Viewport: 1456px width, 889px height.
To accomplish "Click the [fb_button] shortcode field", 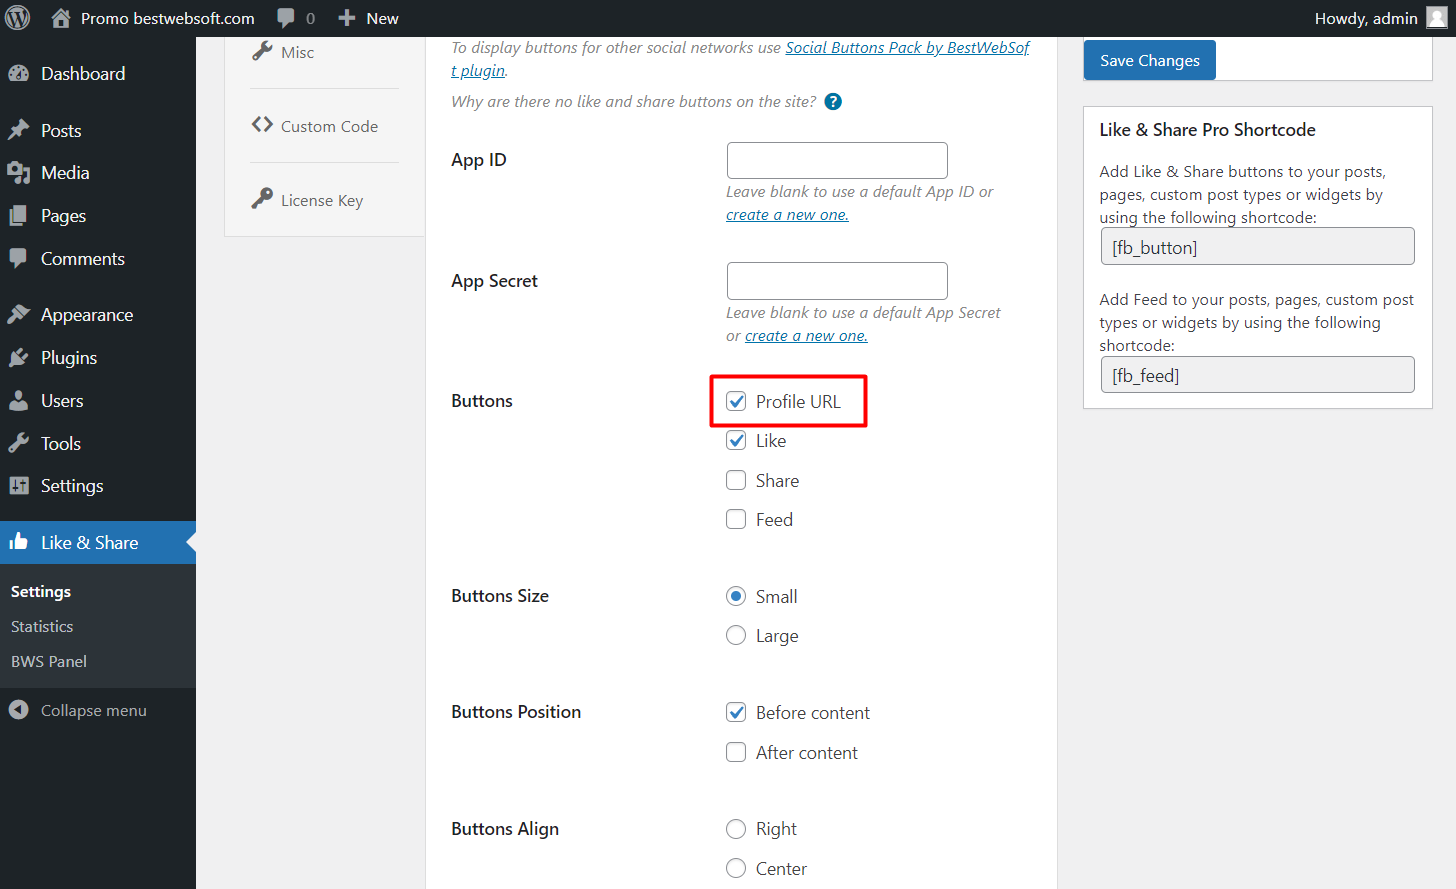I will pos(1257,246).
